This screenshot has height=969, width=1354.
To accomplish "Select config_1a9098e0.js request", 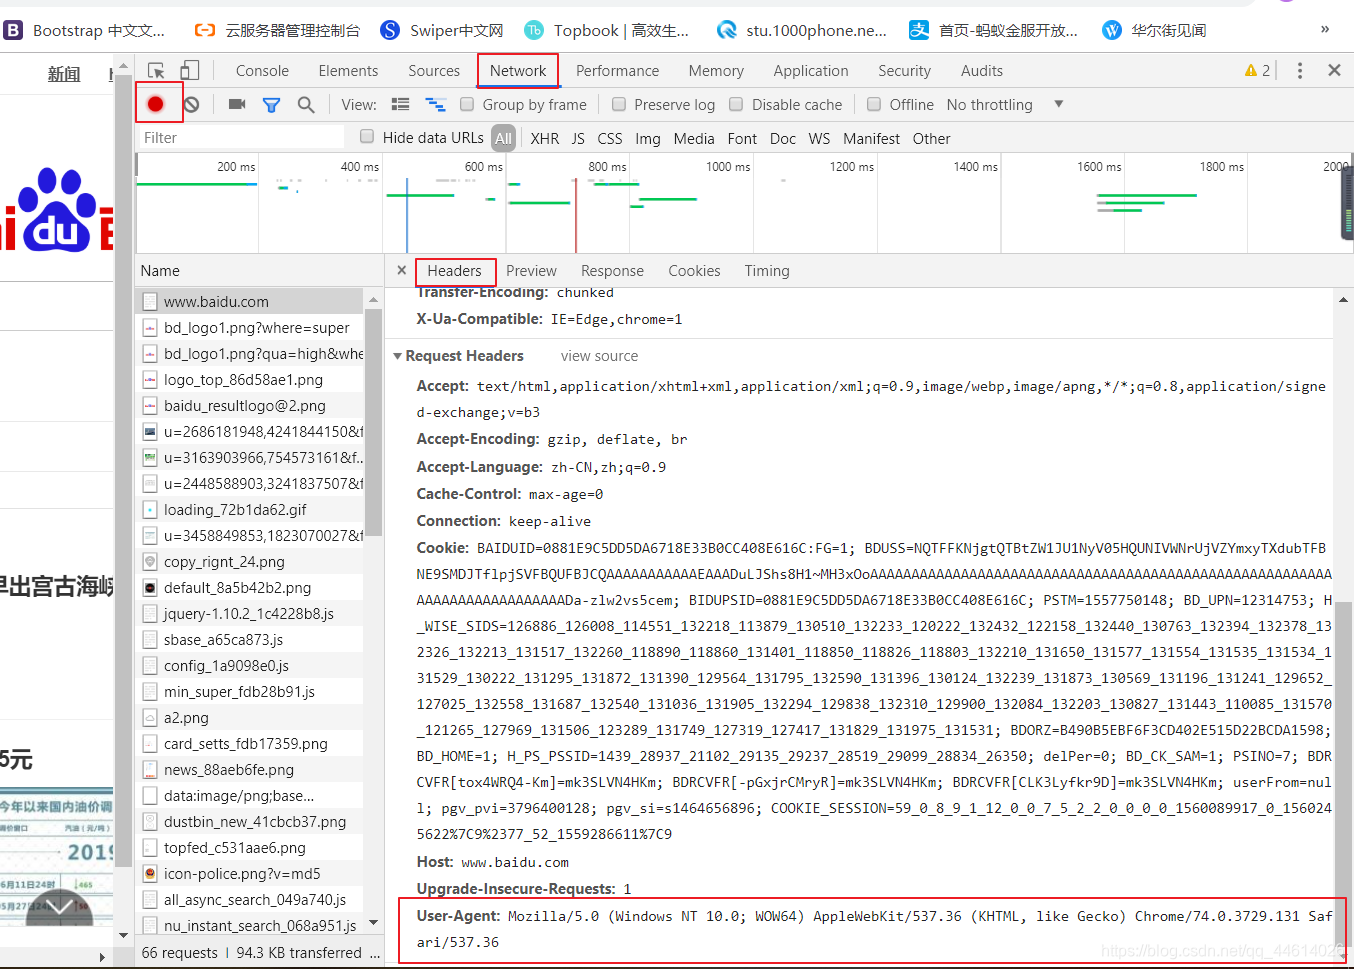I will [x=249, y=665].
